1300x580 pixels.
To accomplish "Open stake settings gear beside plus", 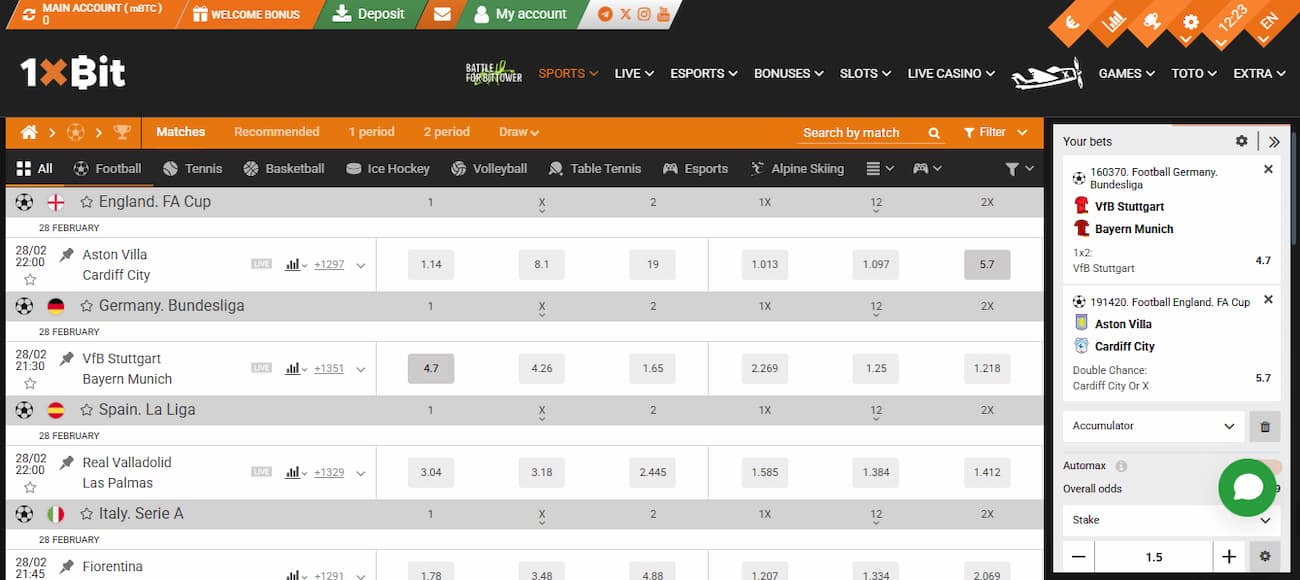I will [x=1265, y=557].
